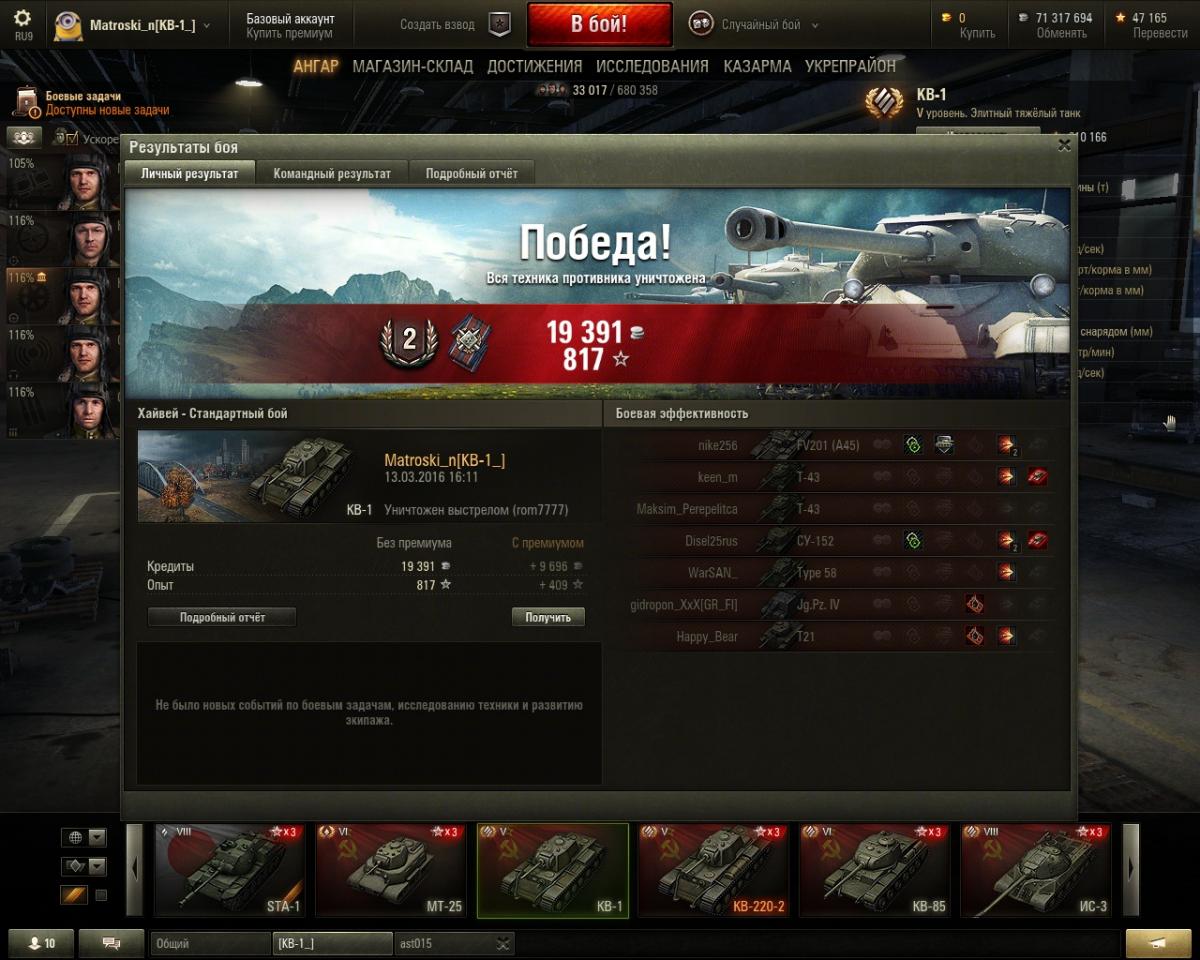The width and height of the screenshot is (1200, 960).
Task: Close the ast015 chat tab via its X icon
Action: (503, 943)
